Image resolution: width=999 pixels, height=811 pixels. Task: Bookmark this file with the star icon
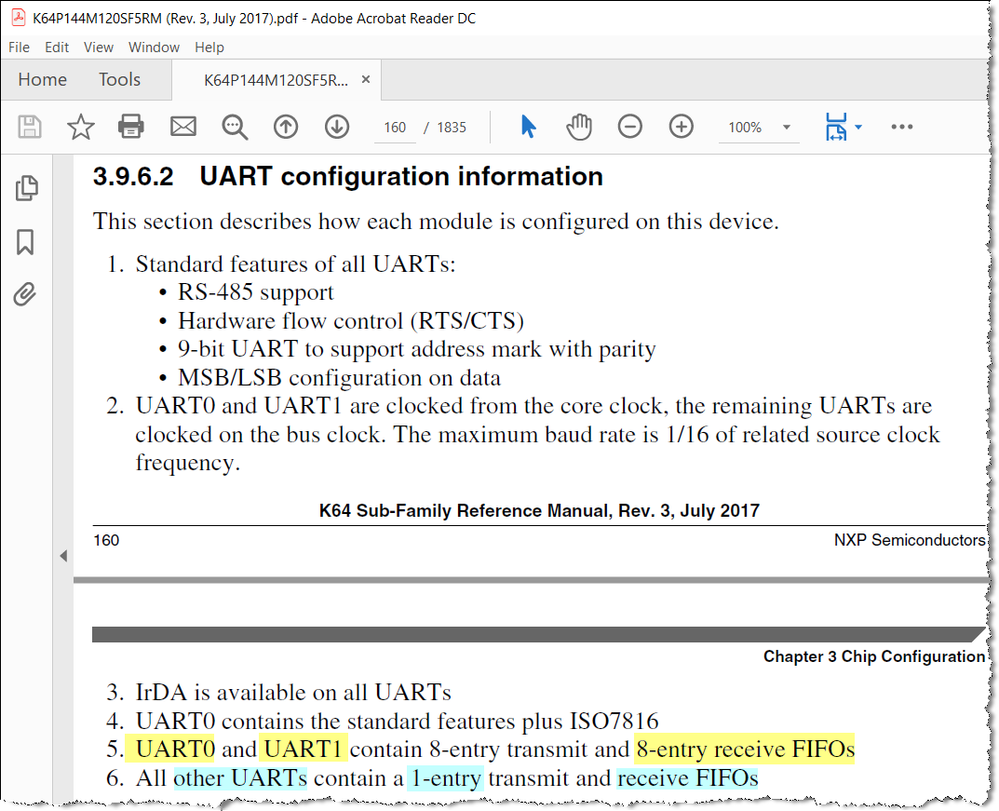tap(81, 127)
